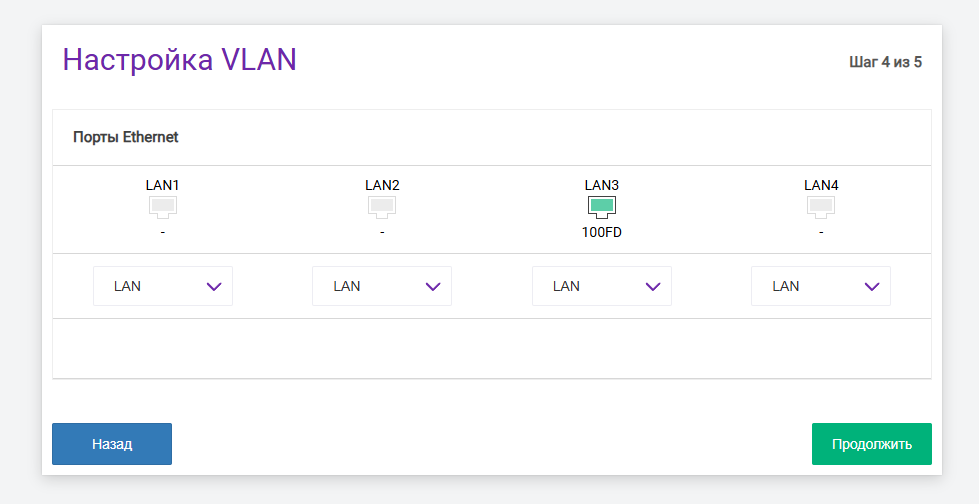The width and height of the screenshot is (979, 504).
Task: Click the Порты Ethernet section header
Action: 126,137
